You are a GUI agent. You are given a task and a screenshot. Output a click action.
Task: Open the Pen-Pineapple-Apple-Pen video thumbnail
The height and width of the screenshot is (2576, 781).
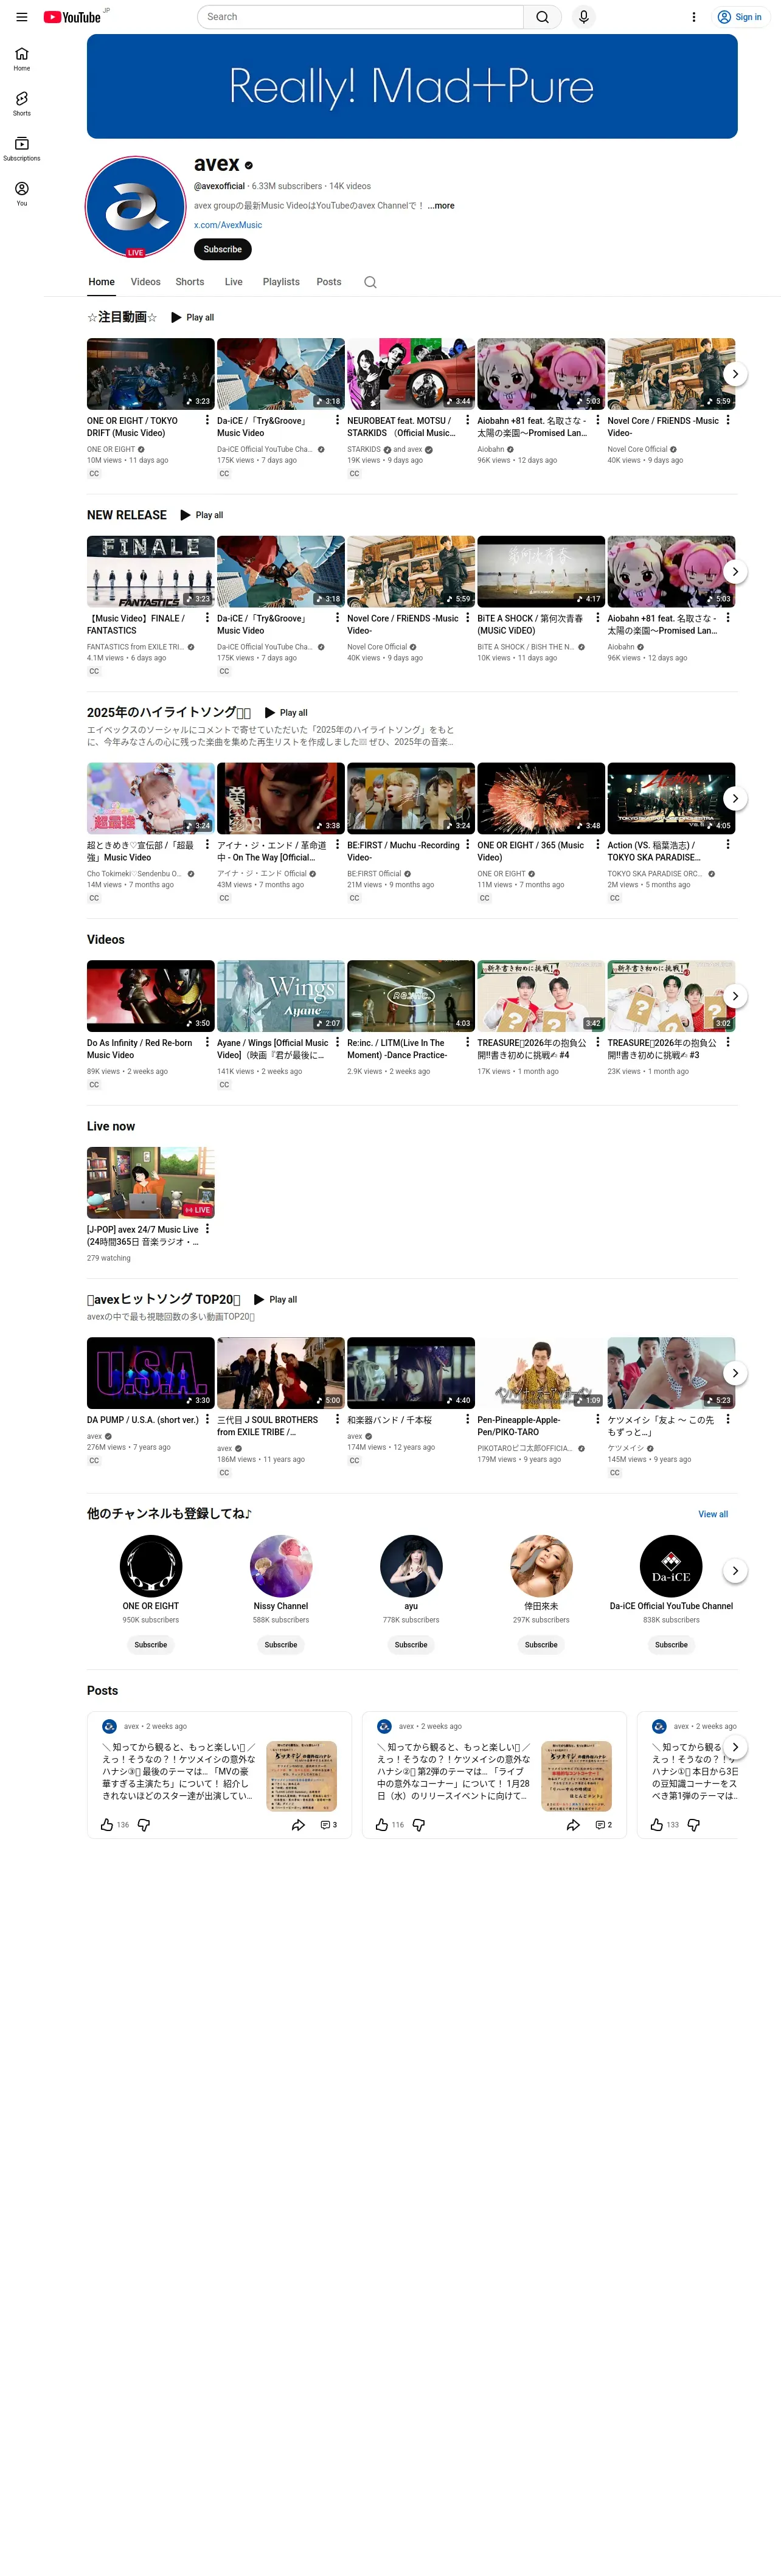point(541,1374)
